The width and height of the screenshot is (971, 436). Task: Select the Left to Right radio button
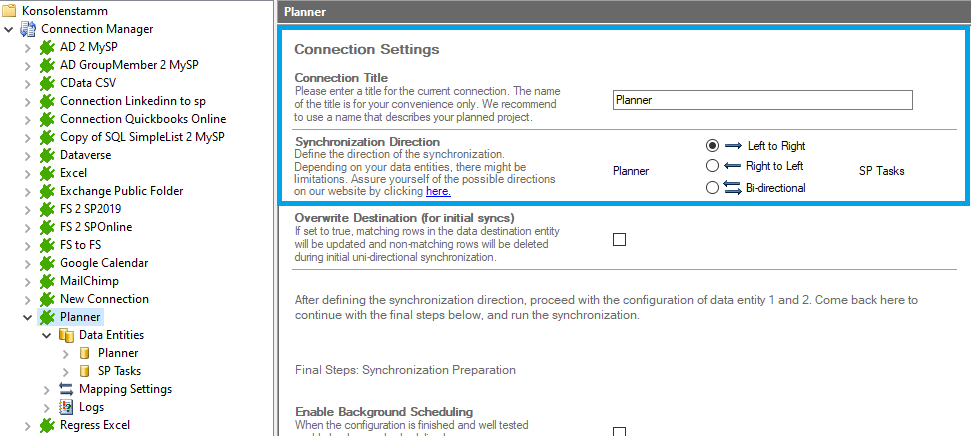(712, 146)
